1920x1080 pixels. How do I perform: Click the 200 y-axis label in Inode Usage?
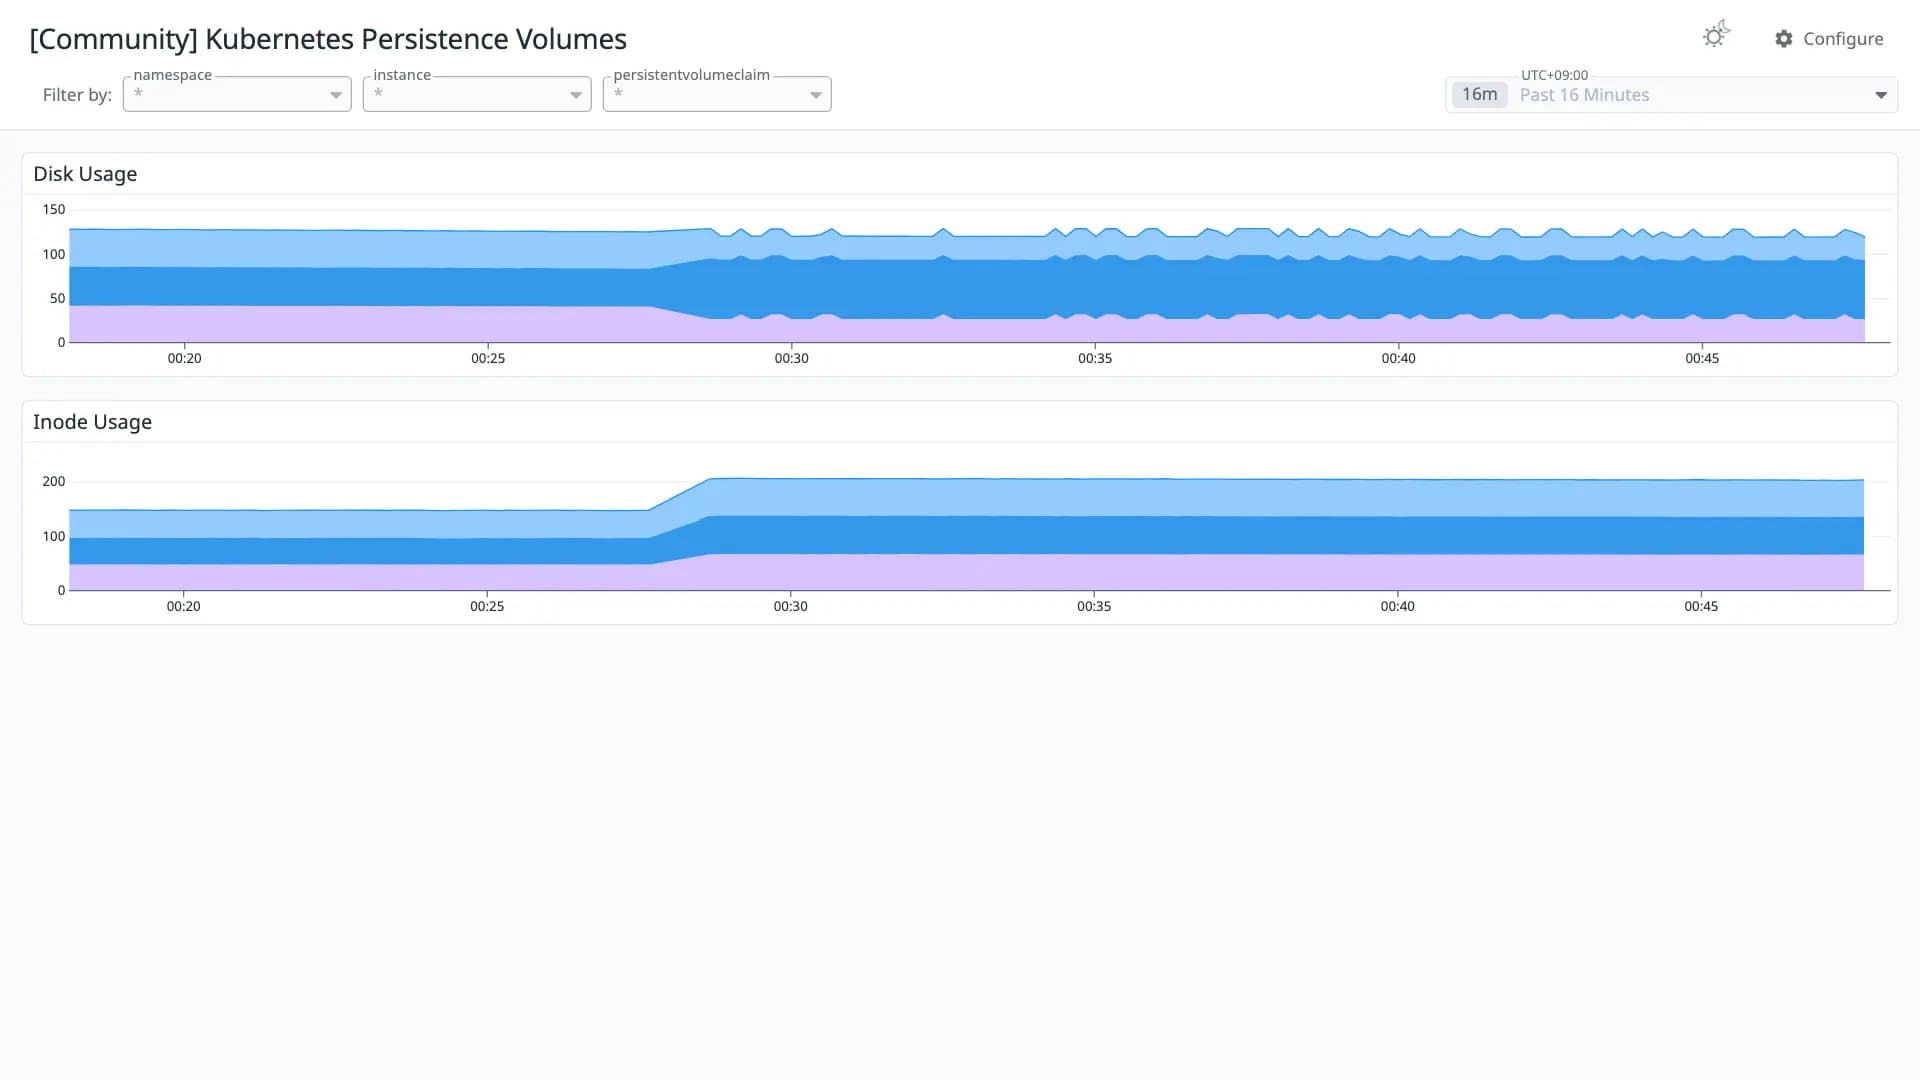pos(54,481)
